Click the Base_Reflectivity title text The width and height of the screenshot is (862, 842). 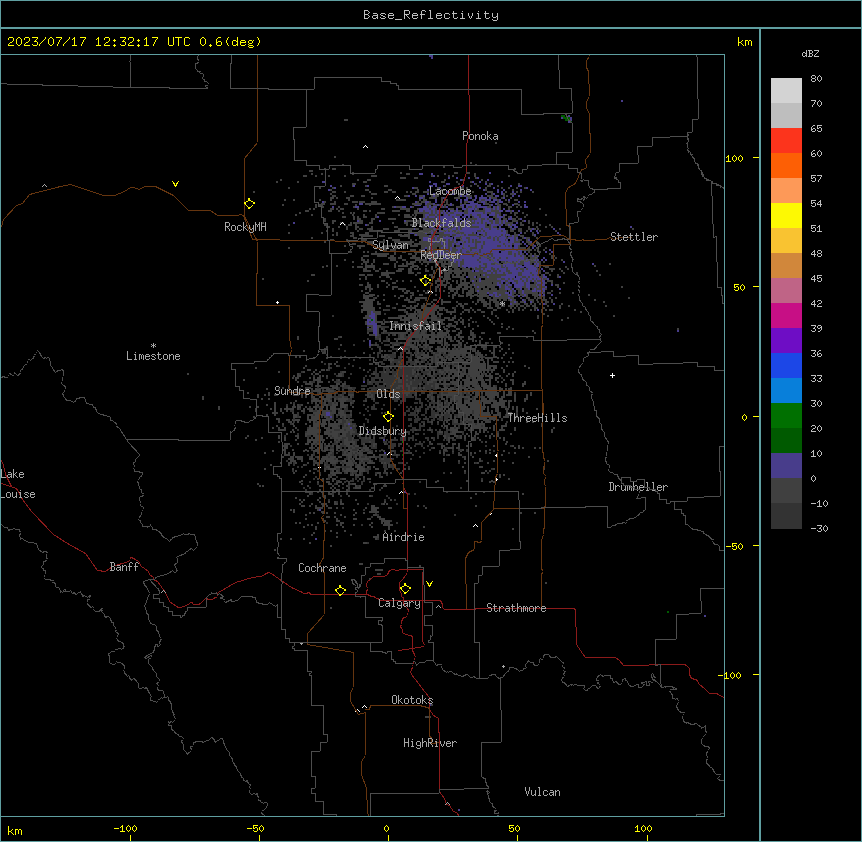(431, 15)
